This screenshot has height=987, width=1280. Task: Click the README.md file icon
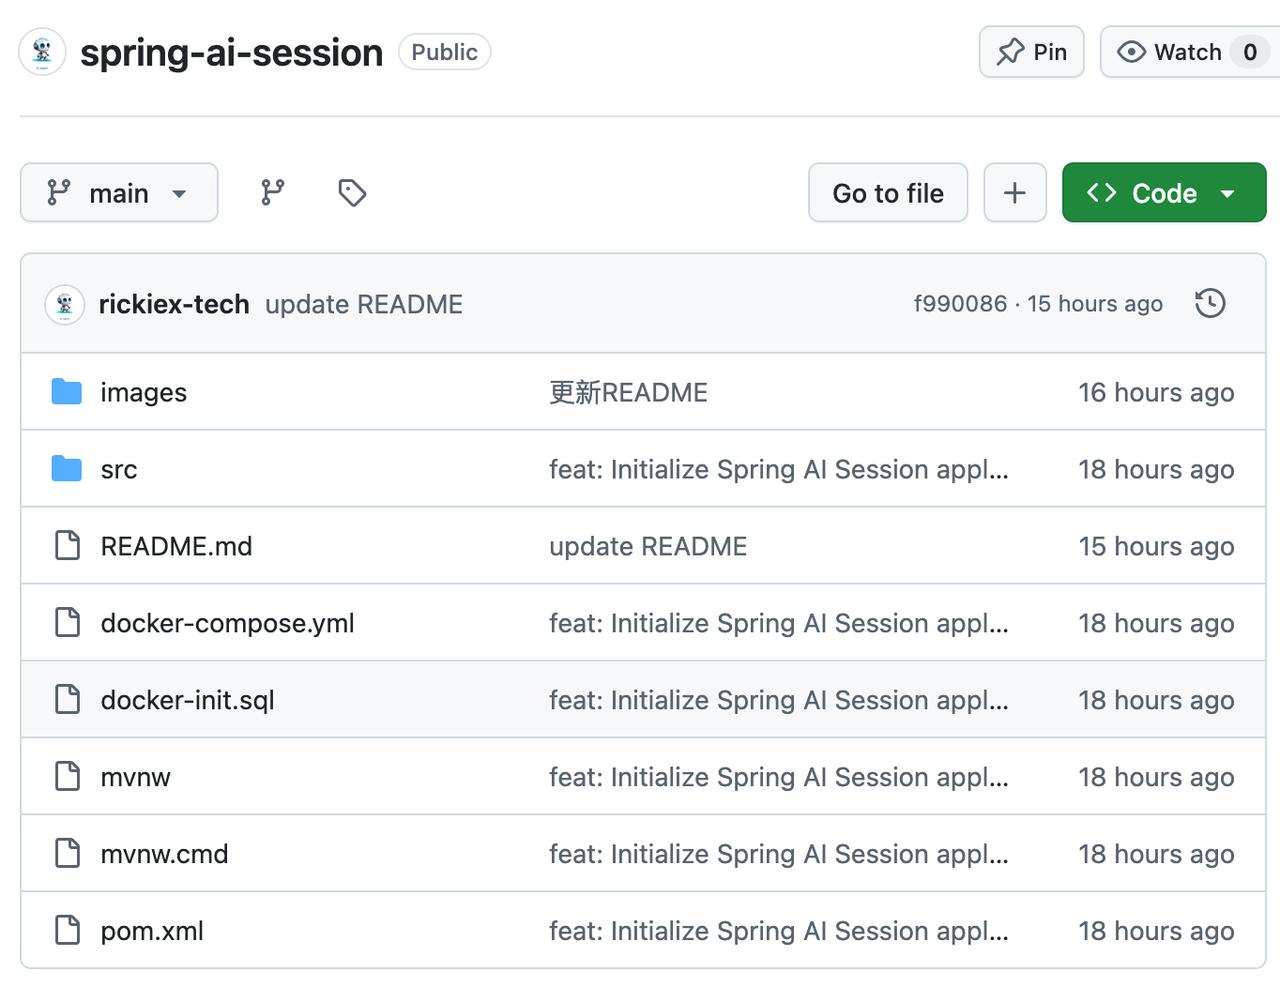click(x=67, y=546)
